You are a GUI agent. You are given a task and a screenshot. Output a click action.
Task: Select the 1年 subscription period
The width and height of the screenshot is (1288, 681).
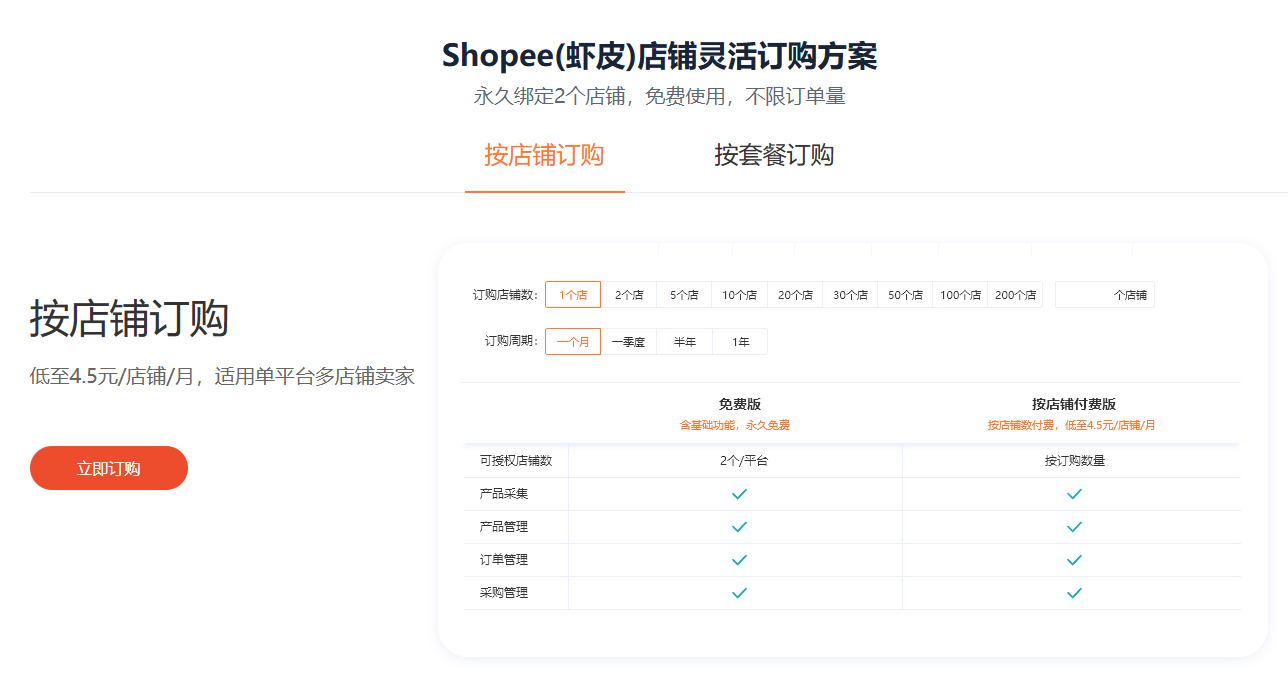coord(740,342)
